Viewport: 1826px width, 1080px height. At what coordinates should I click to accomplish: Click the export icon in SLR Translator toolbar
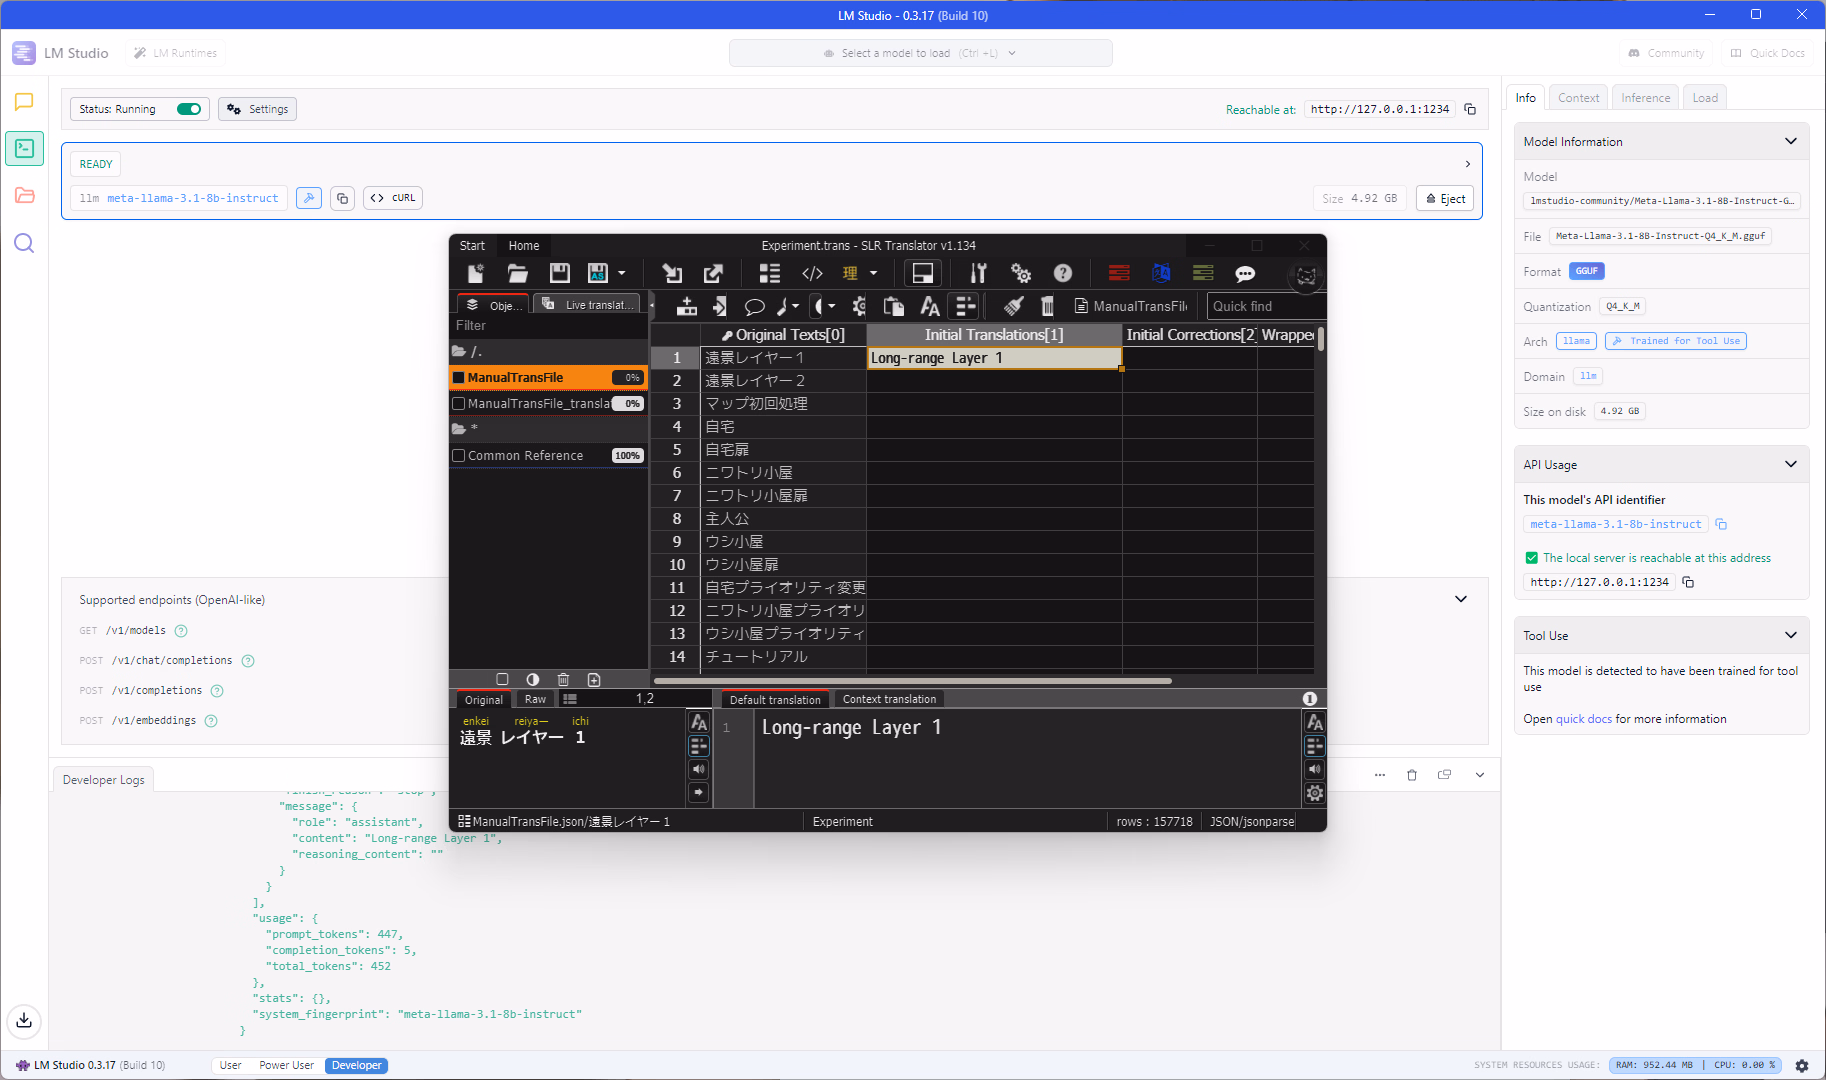point(713,273)
